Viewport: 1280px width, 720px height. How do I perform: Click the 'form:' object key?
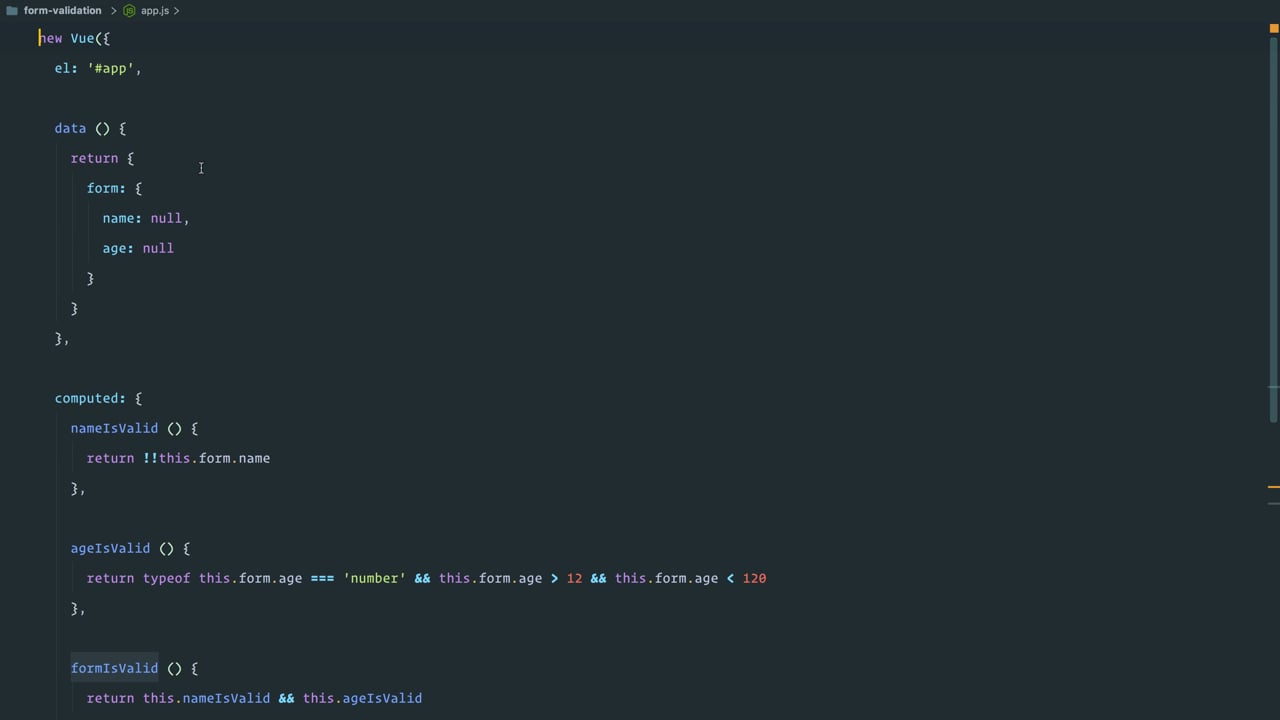[106, 188]
